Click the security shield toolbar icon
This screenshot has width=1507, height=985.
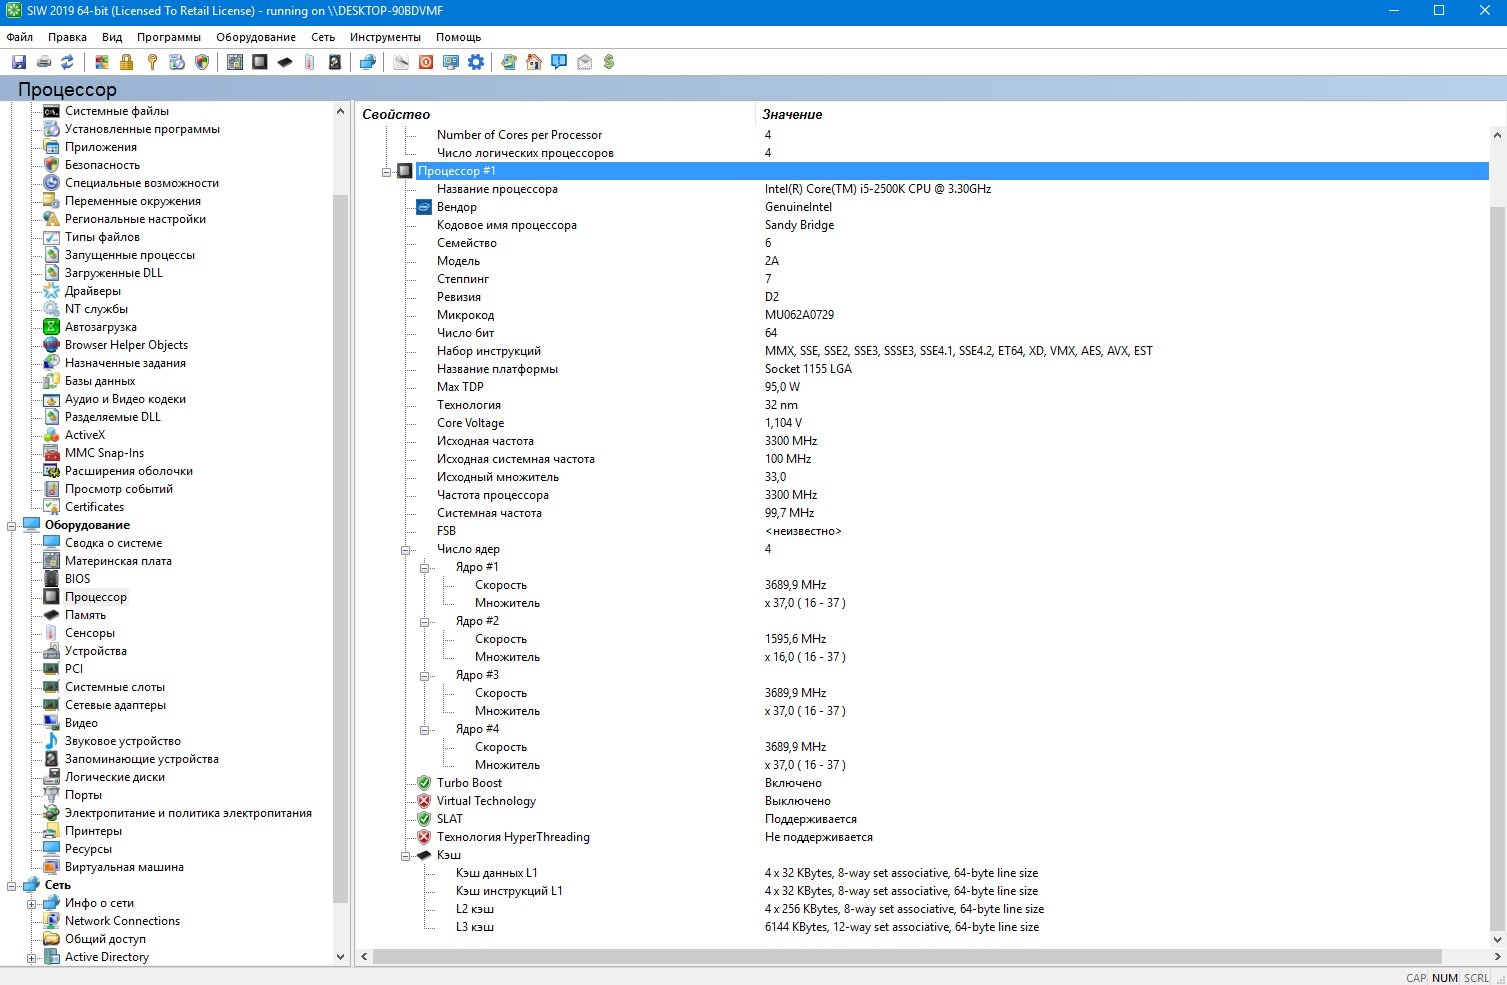click(202, 62)
